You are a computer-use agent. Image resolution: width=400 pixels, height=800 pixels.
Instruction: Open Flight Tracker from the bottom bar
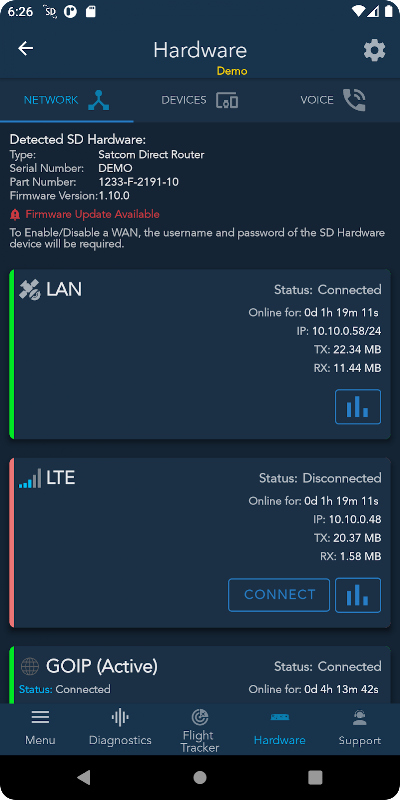199,730
